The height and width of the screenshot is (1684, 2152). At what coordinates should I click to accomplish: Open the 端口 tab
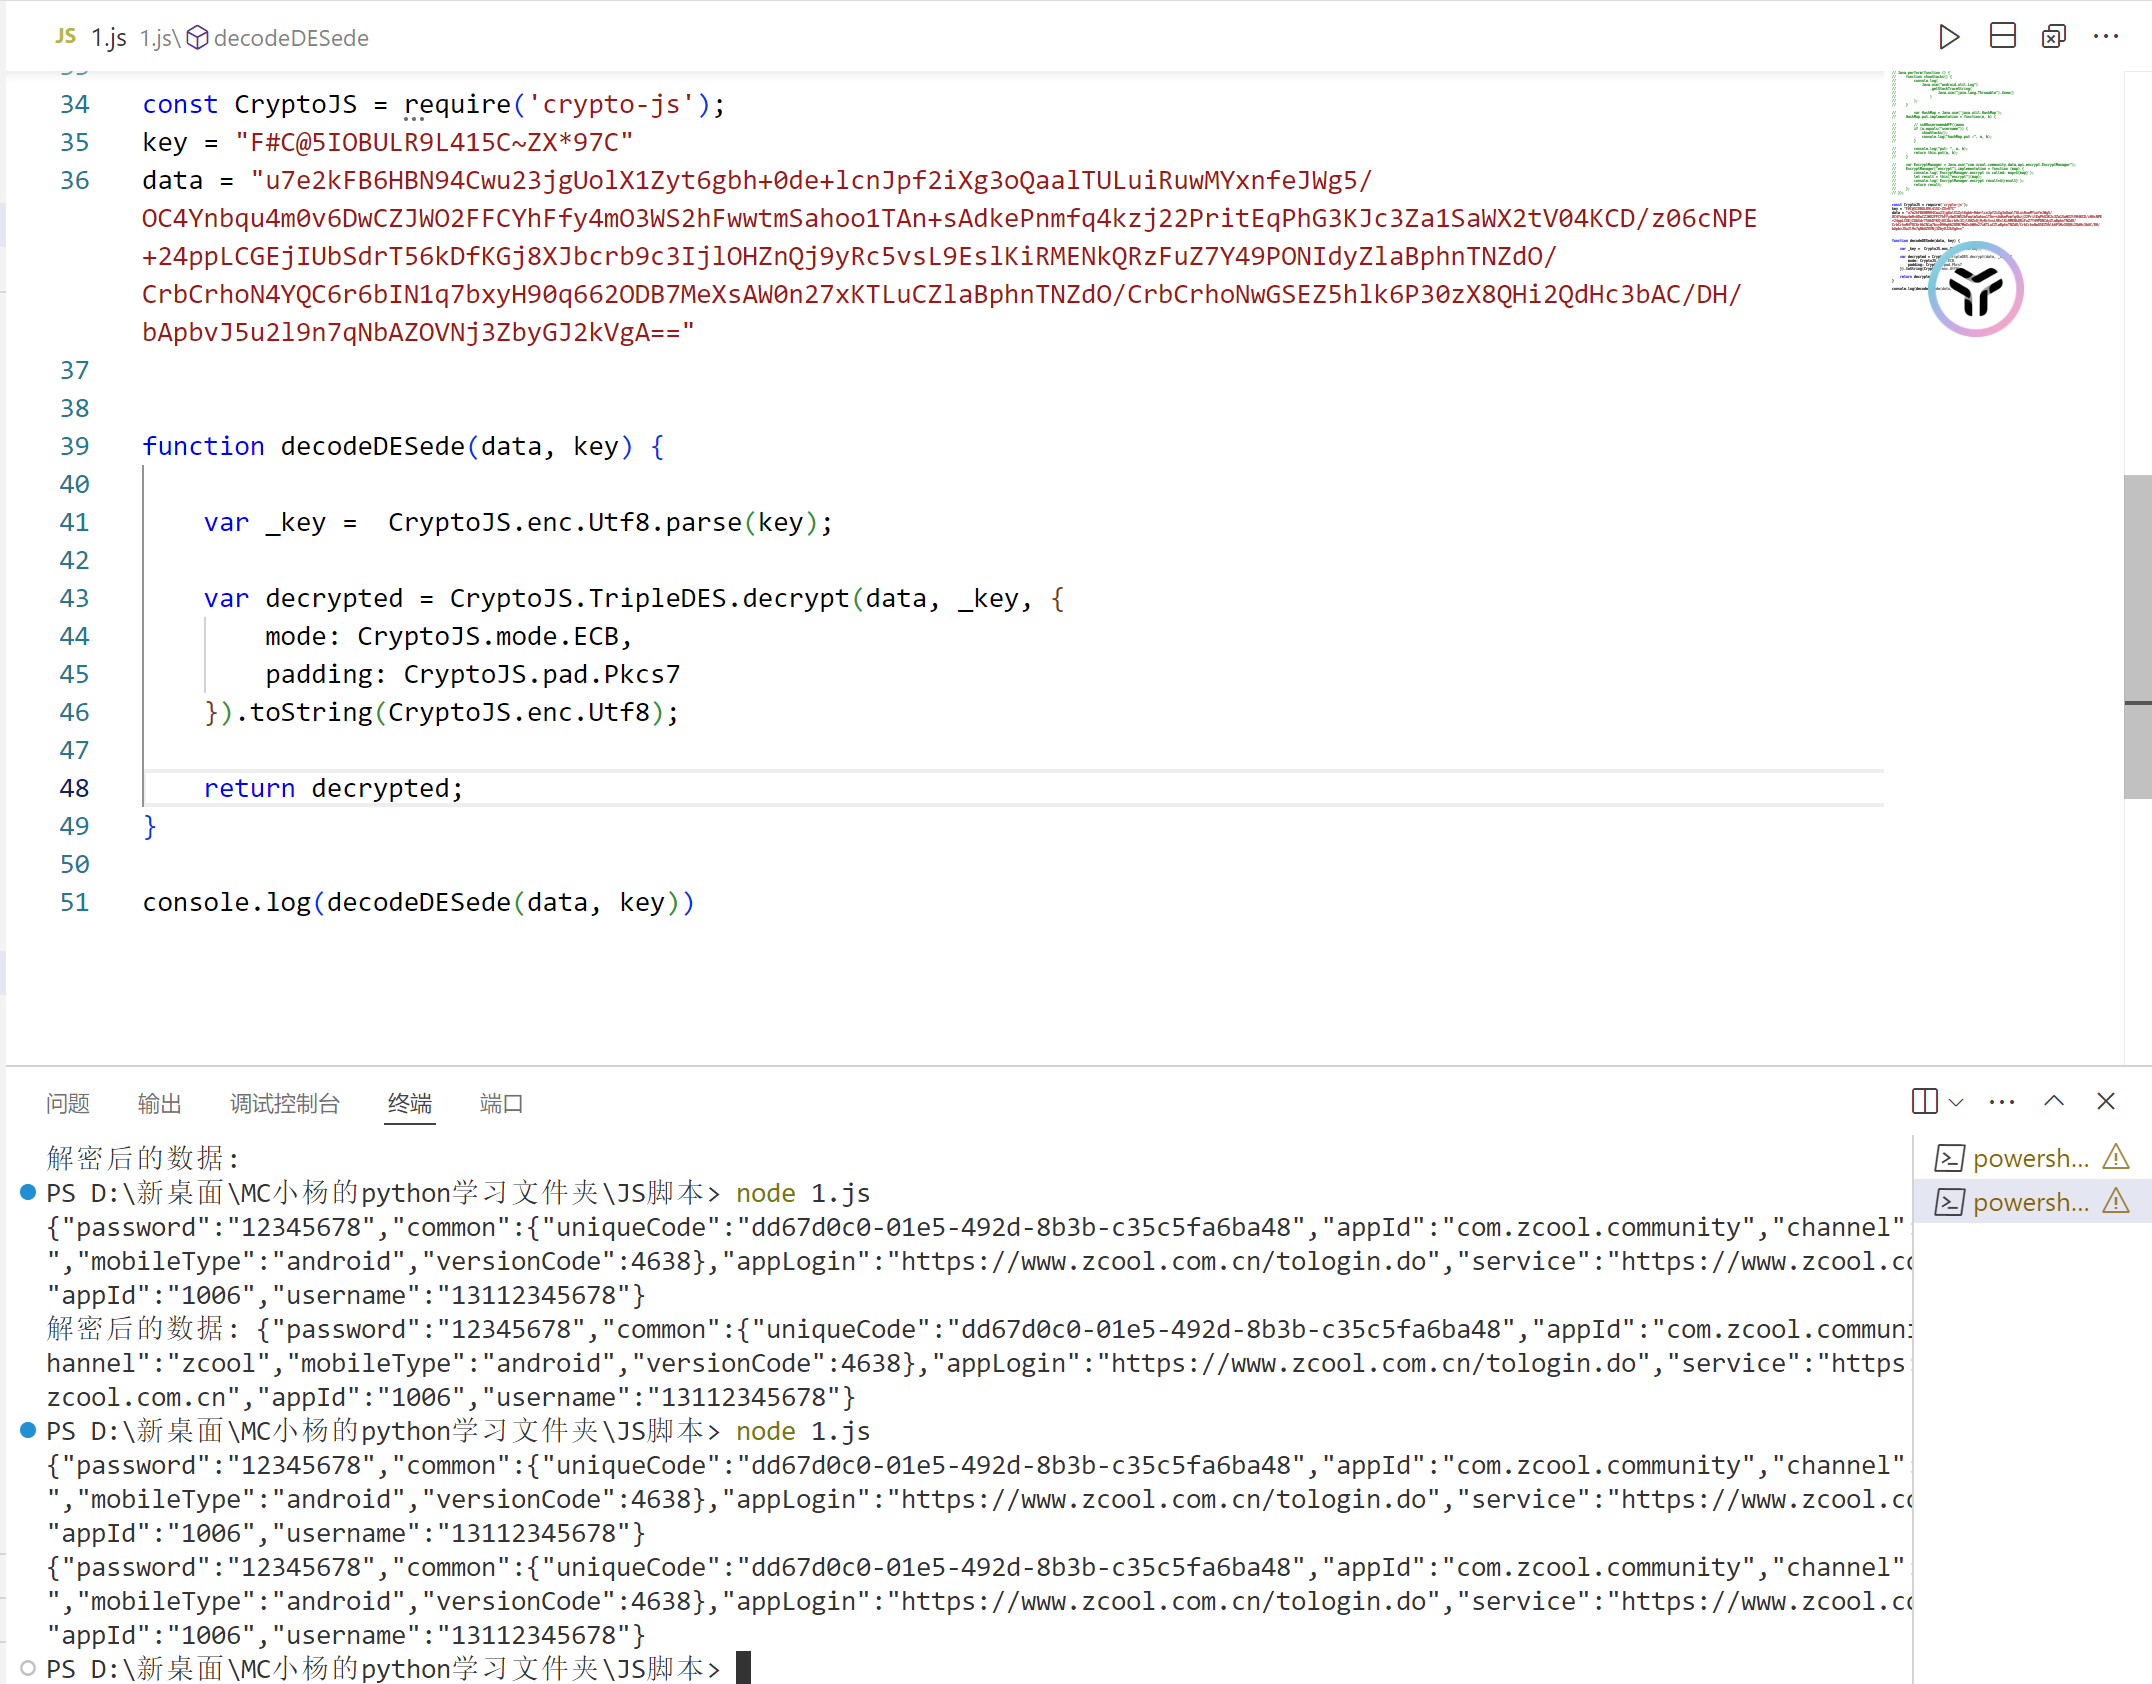click(x=501, y=1103)
